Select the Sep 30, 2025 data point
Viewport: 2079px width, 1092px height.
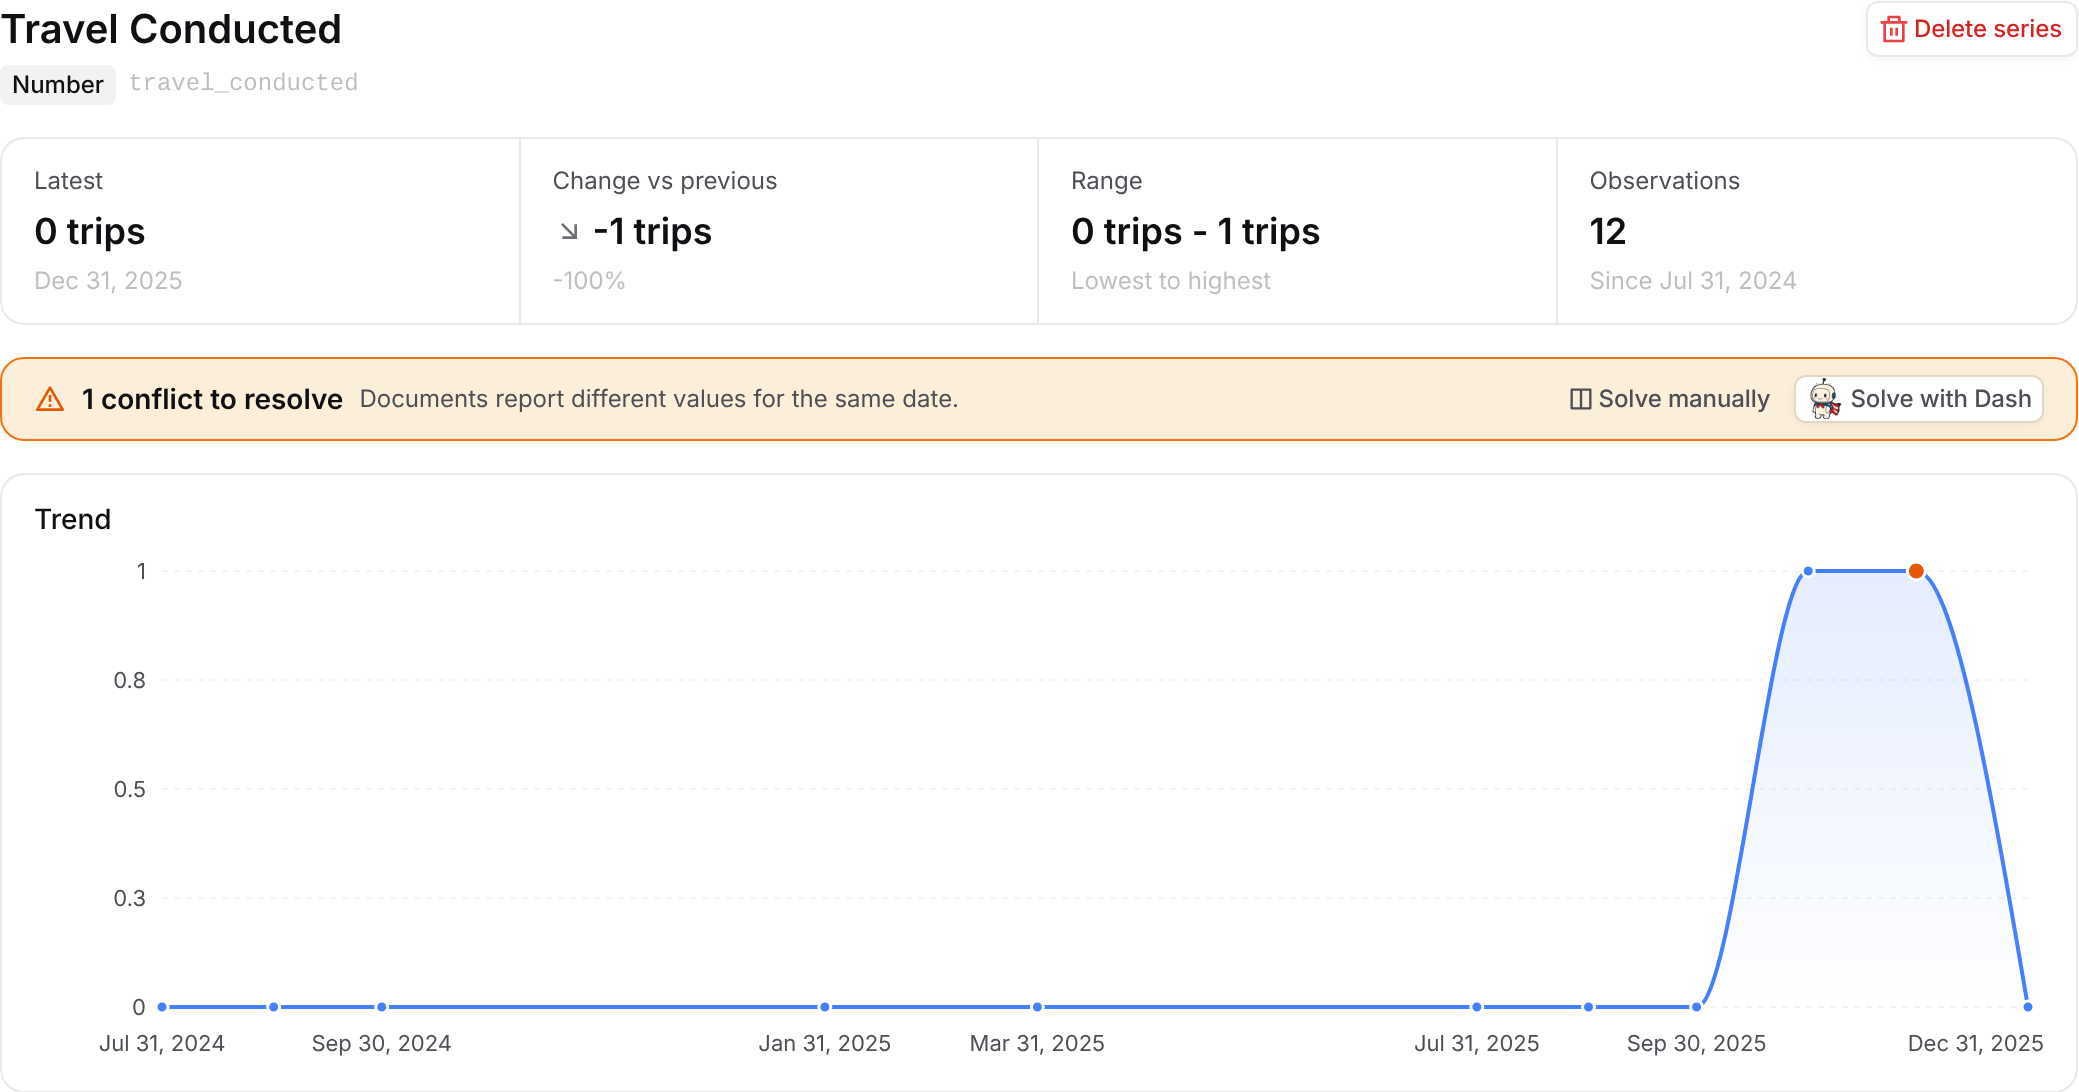(x=1696, y=1007)
